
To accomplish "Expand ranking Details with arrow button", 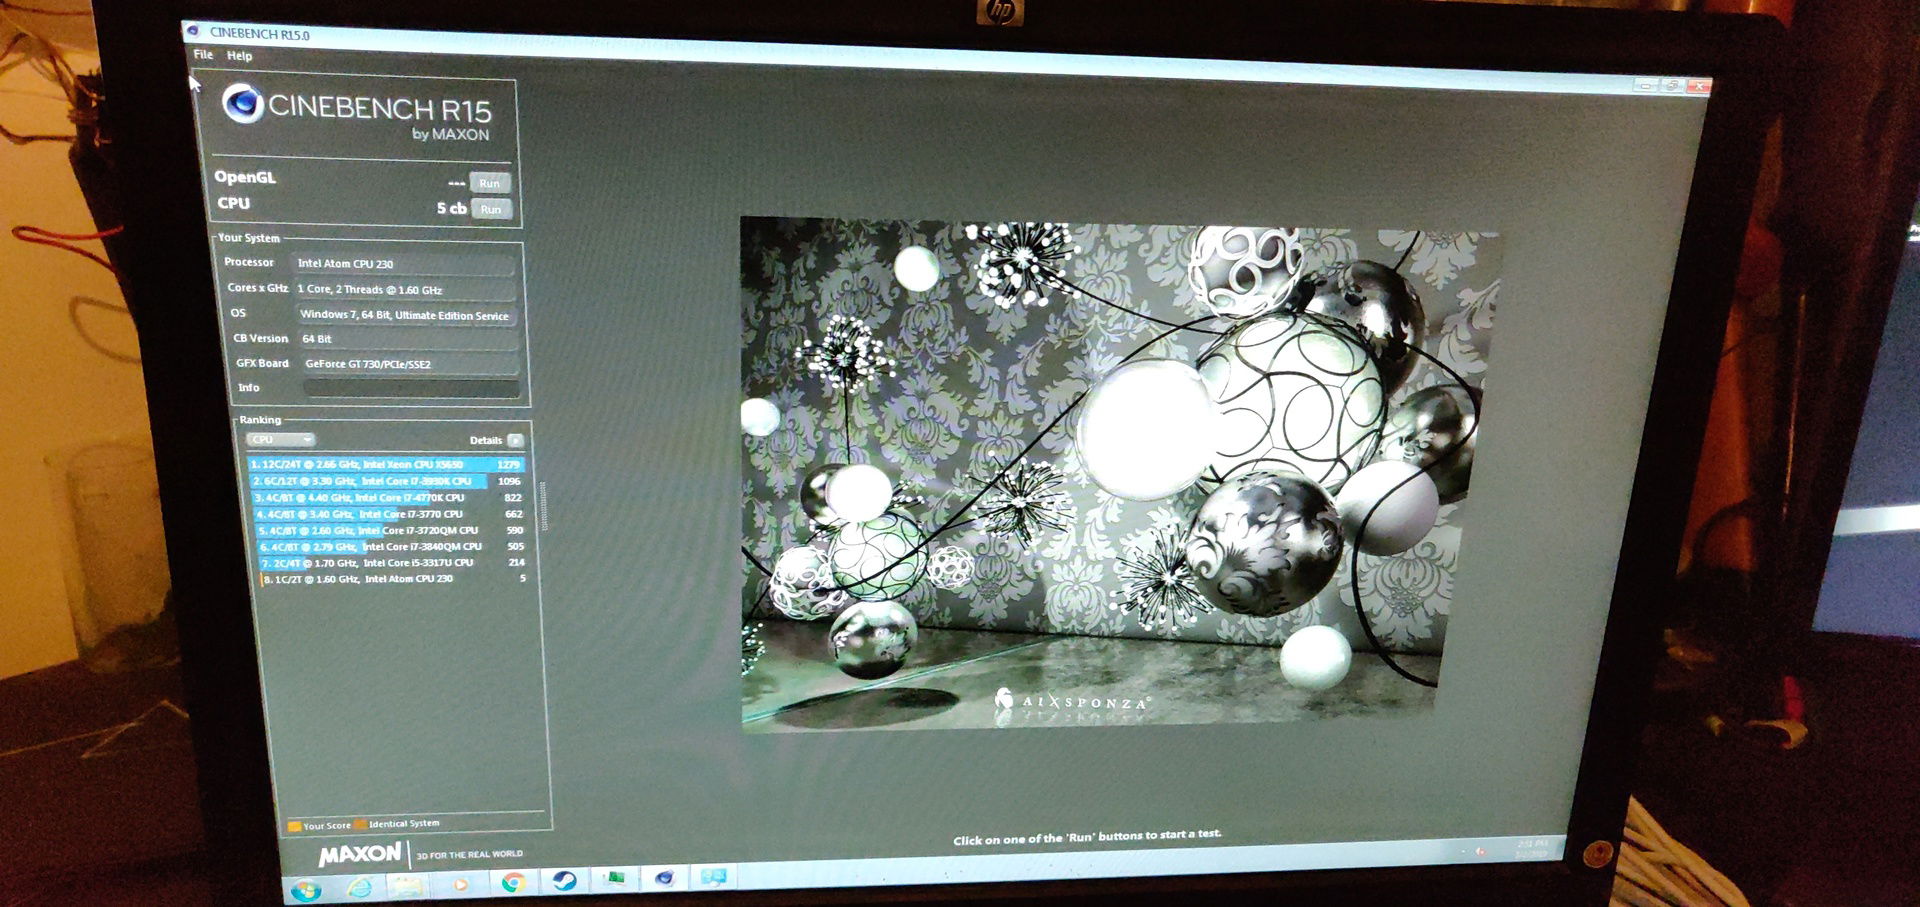I will [x=515, y=441].
